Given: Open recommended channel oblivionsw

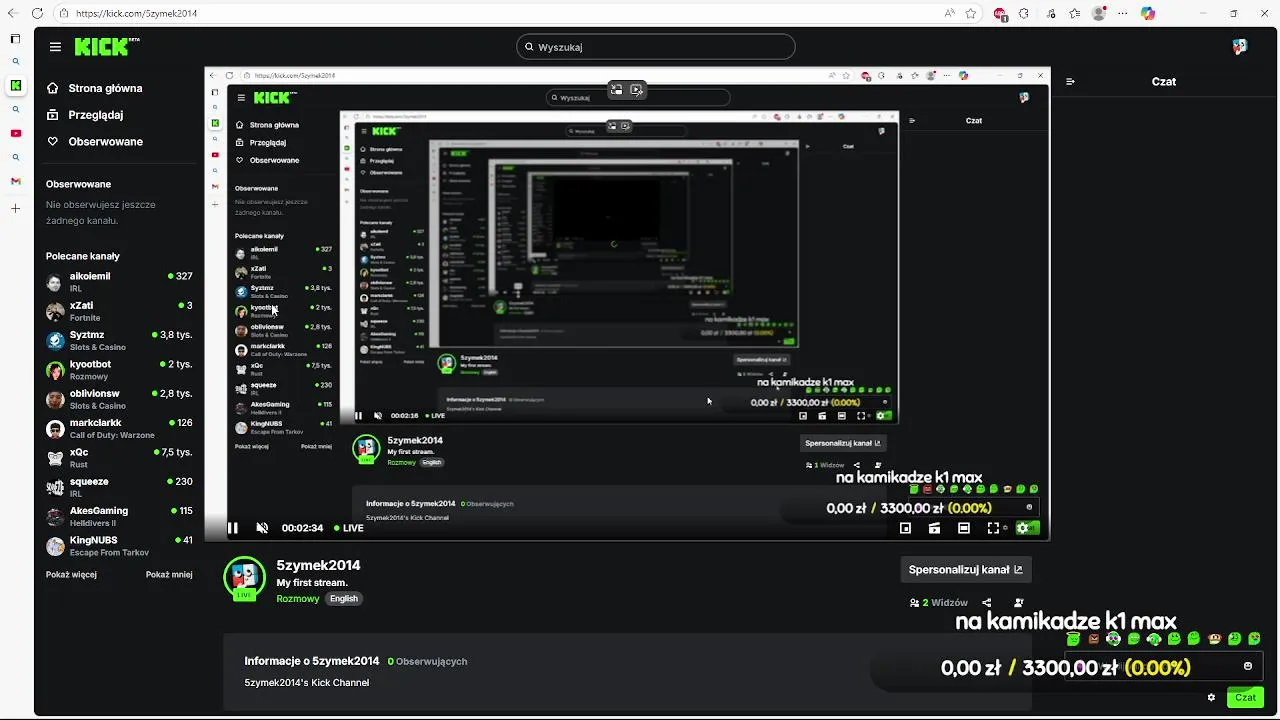Looking at the screenshot, I should click(119, 399).
